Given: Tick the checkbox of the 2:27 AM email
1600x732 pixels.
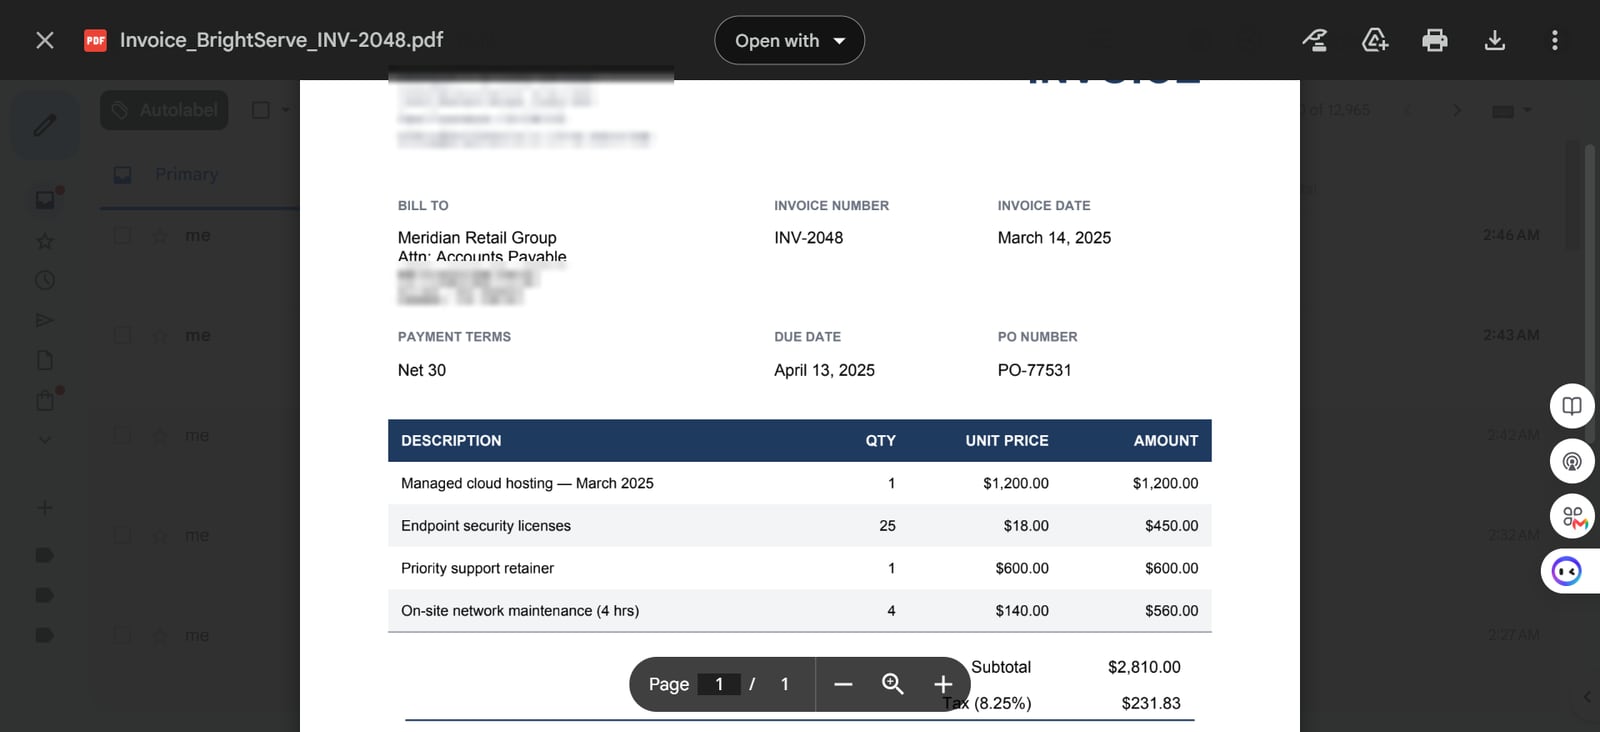Looking at the screenshot, I should (122, 635).
